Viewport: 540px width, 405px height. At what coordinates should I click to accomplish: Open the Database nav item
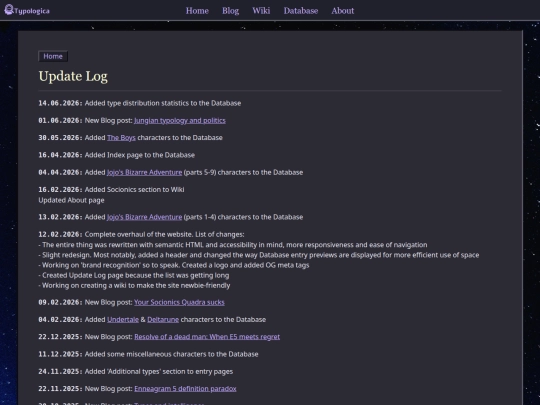(301, 11)
